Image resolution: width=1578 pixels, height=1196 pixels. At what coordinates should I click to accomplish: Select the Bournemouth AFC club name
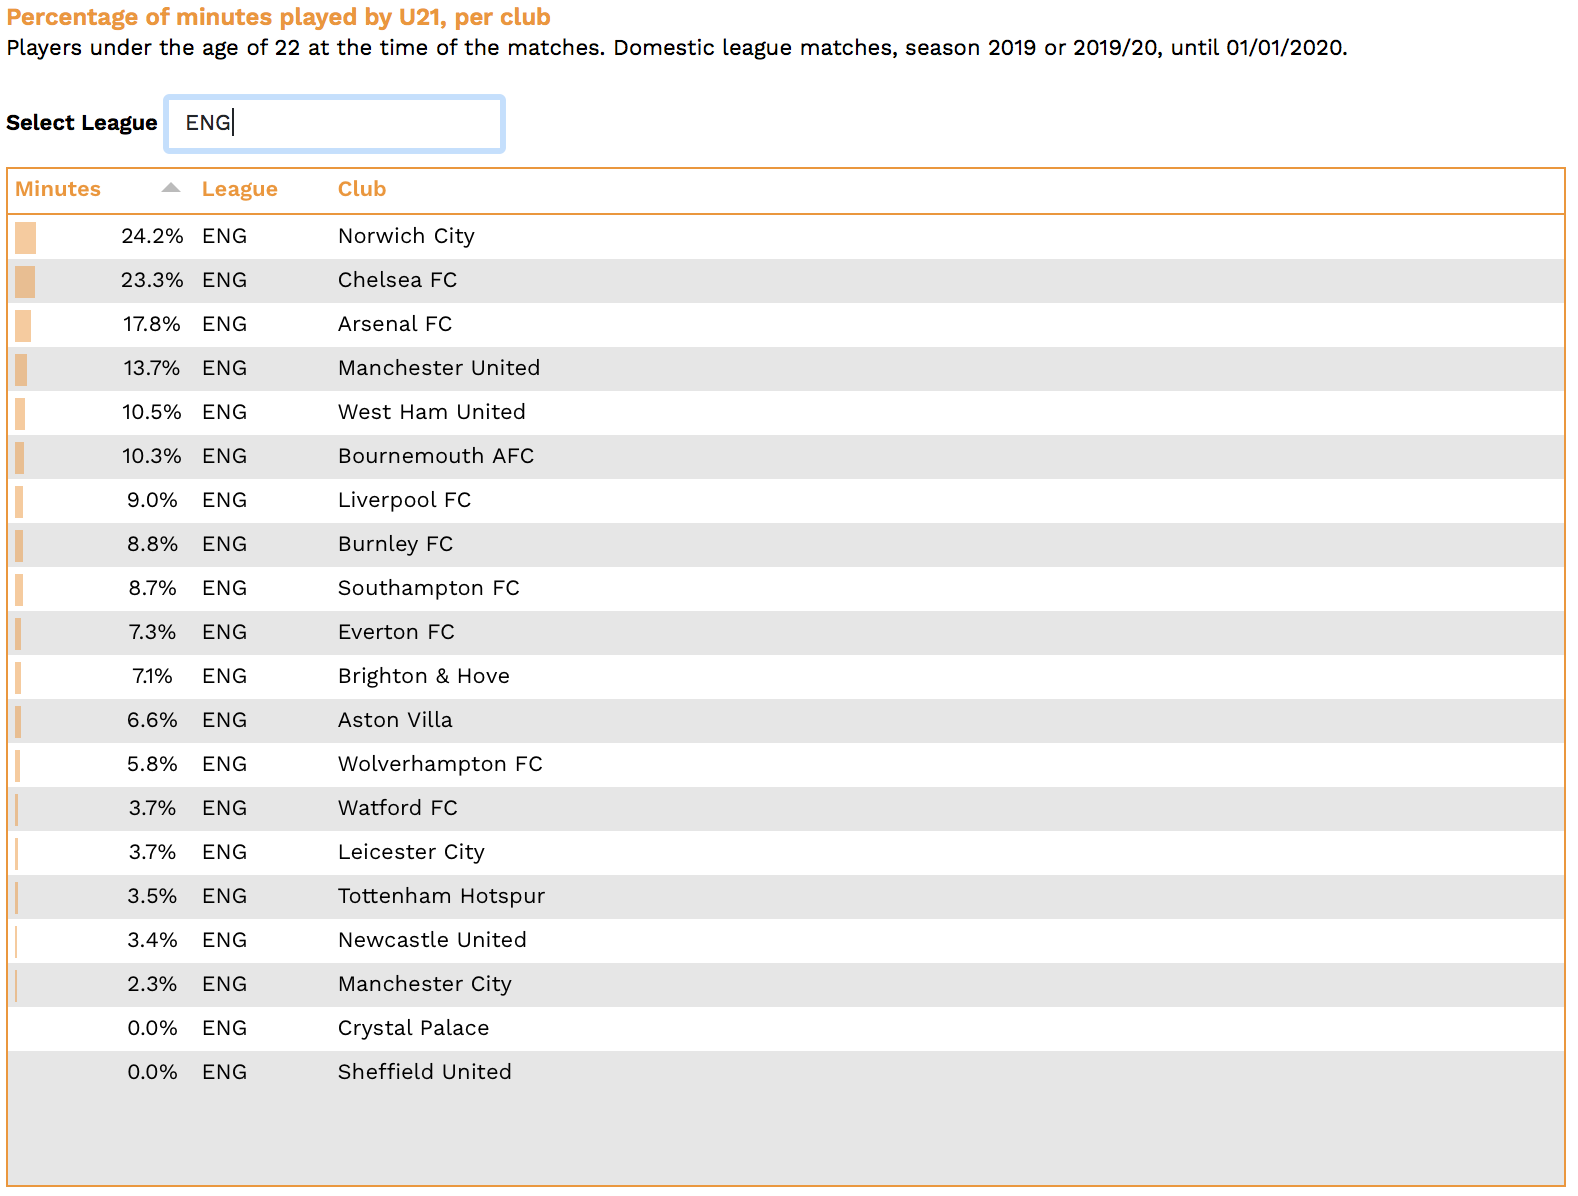pos(436,456)
